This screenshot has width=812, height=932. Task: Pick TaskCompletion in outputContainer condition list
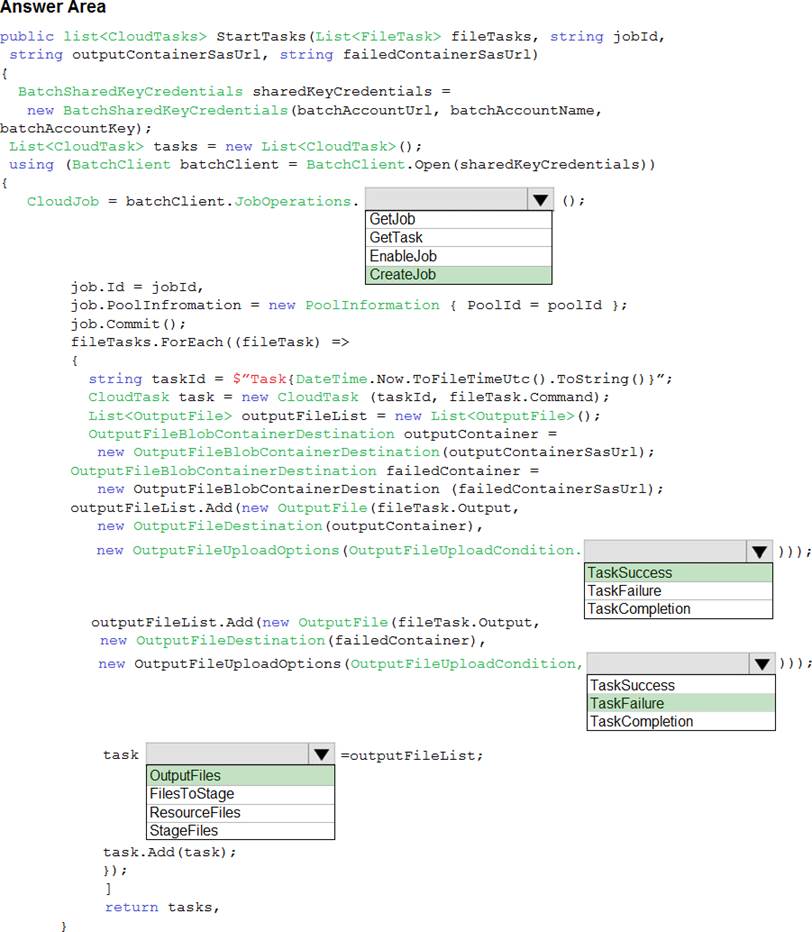click(x=678, y=609)
